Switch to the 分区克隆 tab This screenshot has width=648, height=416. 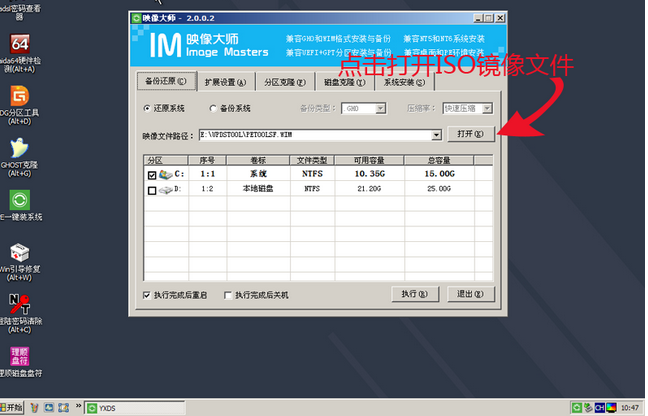click(285, 82)
